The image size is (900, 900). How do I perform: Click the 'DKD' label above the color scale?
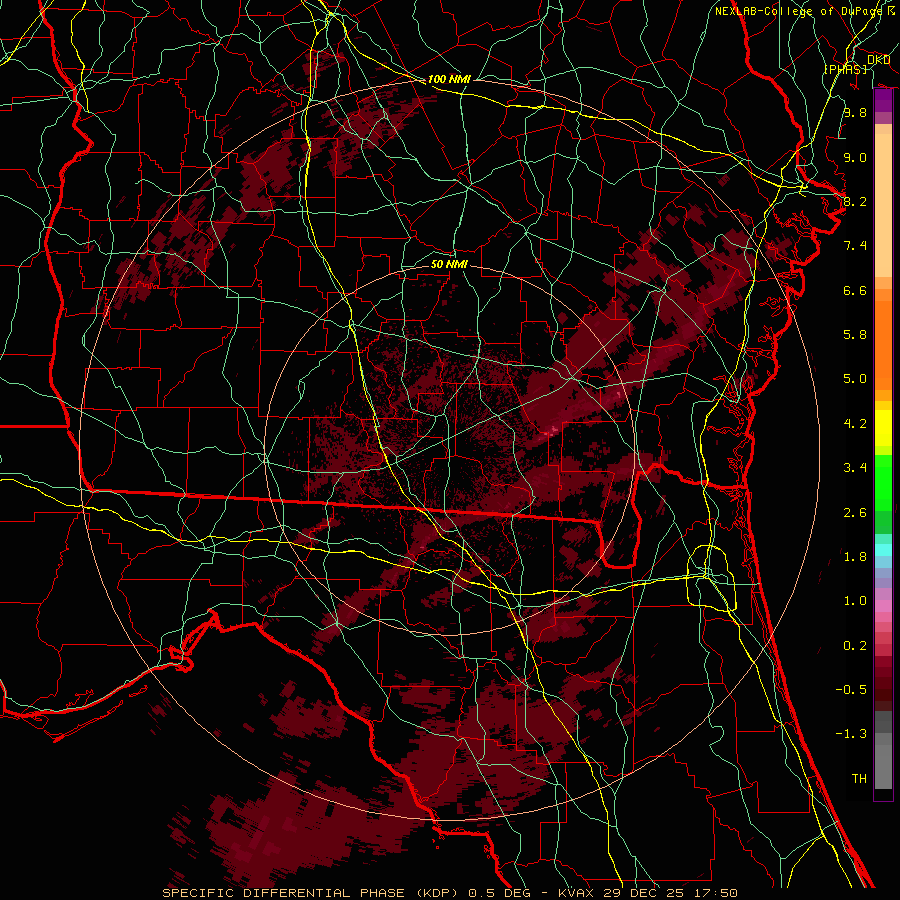(x=878, y=60)
